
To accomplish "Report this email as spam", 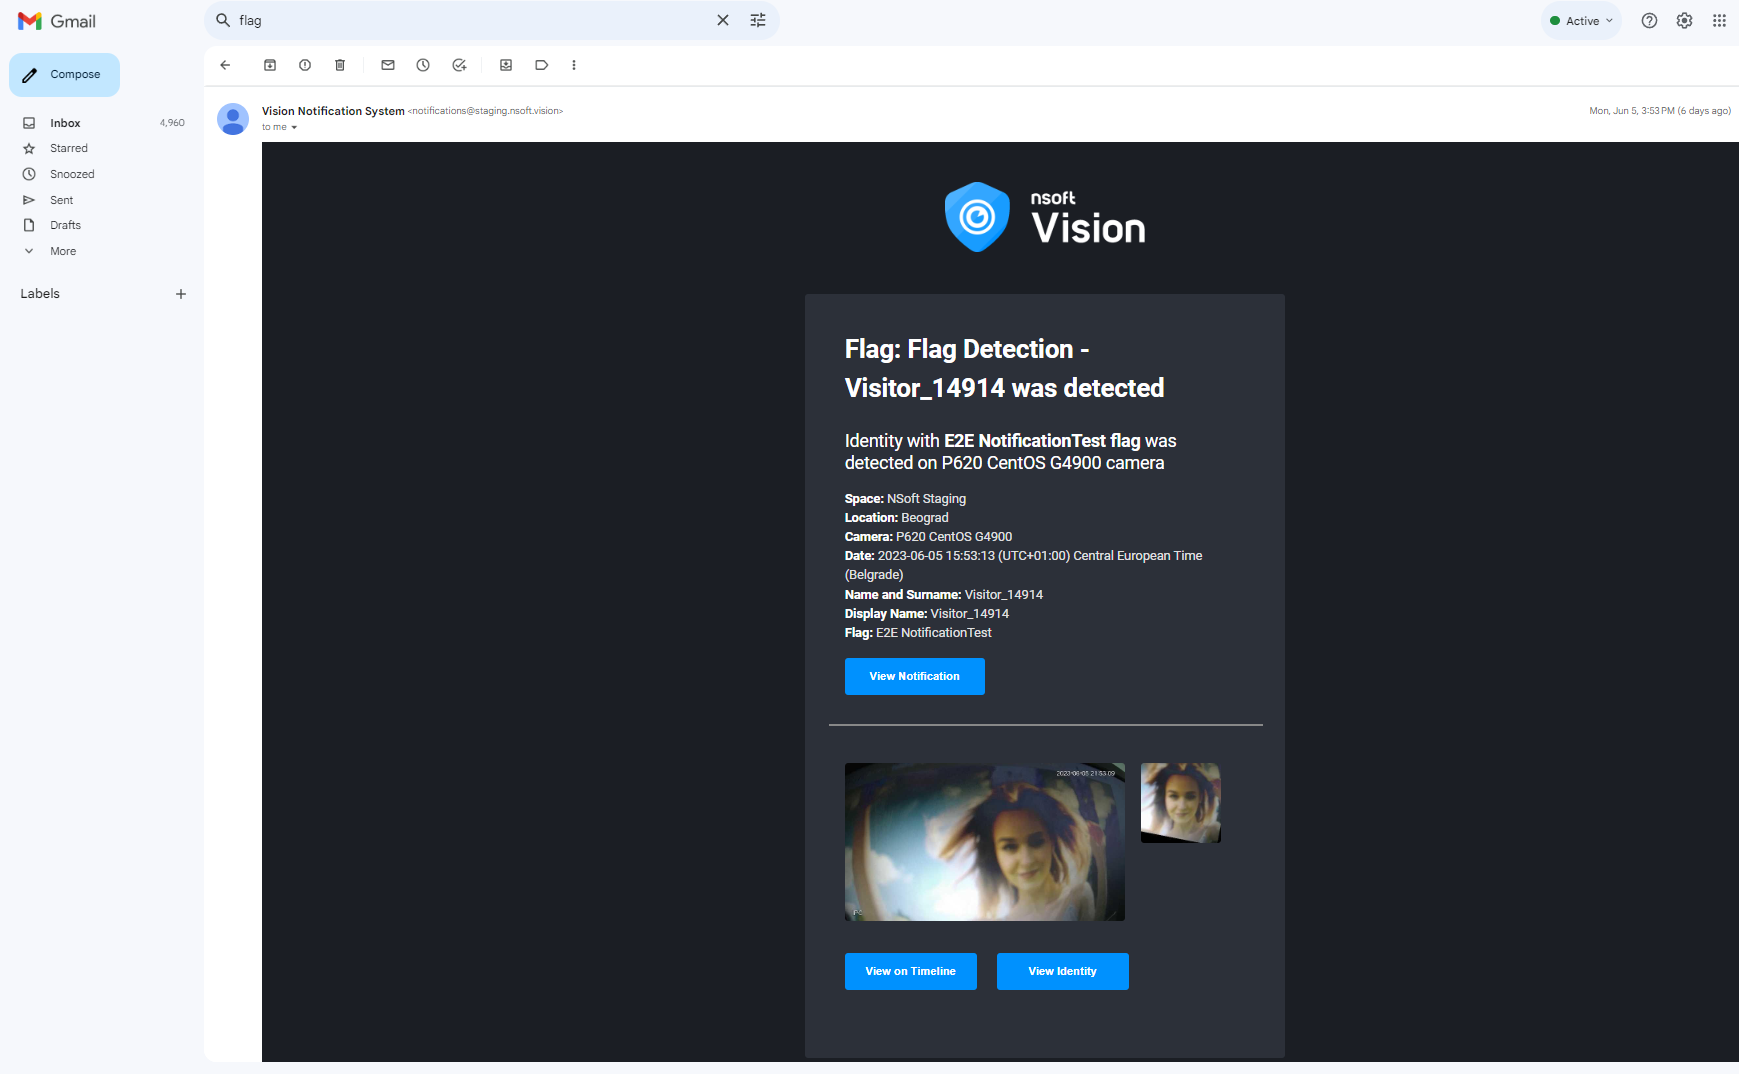I will (305, 65).
